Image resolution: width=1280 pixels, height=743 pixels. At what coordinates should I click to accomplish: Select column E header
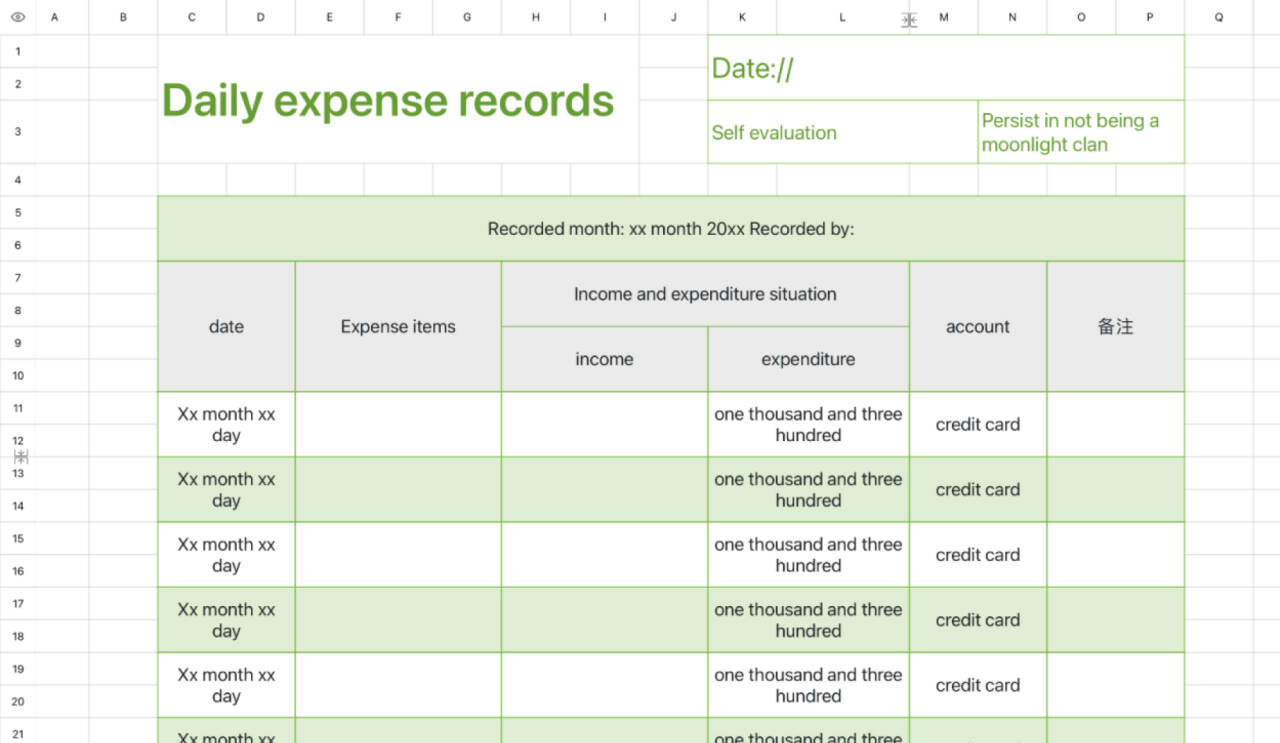[329, 17]
